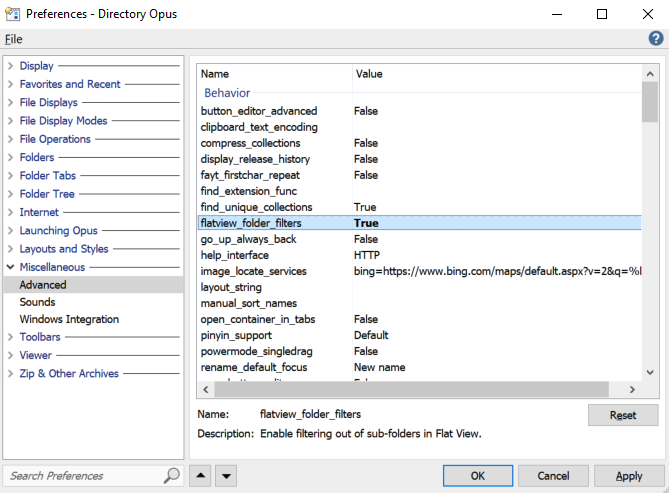
Task: Collapse the Miscellaneous category
Action: pyautogui.click(x=10, y=267)
